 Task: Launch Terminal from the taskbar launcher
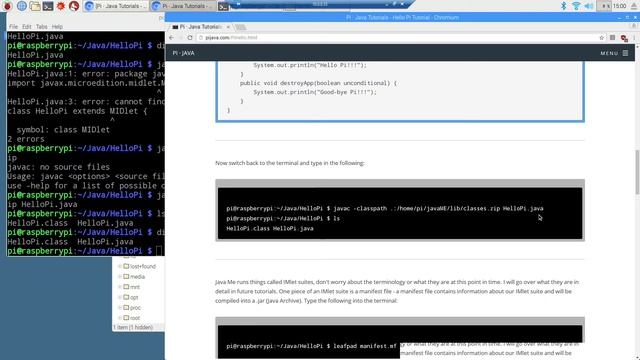point(48,6)
